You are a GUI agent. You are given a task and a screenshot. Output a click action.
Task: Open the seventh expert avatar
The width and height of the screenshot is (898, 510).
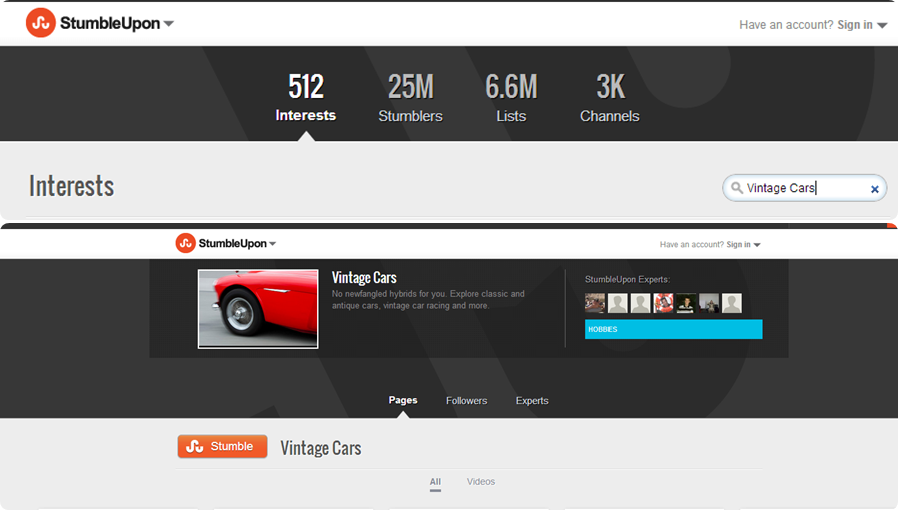tap(732, 303)
